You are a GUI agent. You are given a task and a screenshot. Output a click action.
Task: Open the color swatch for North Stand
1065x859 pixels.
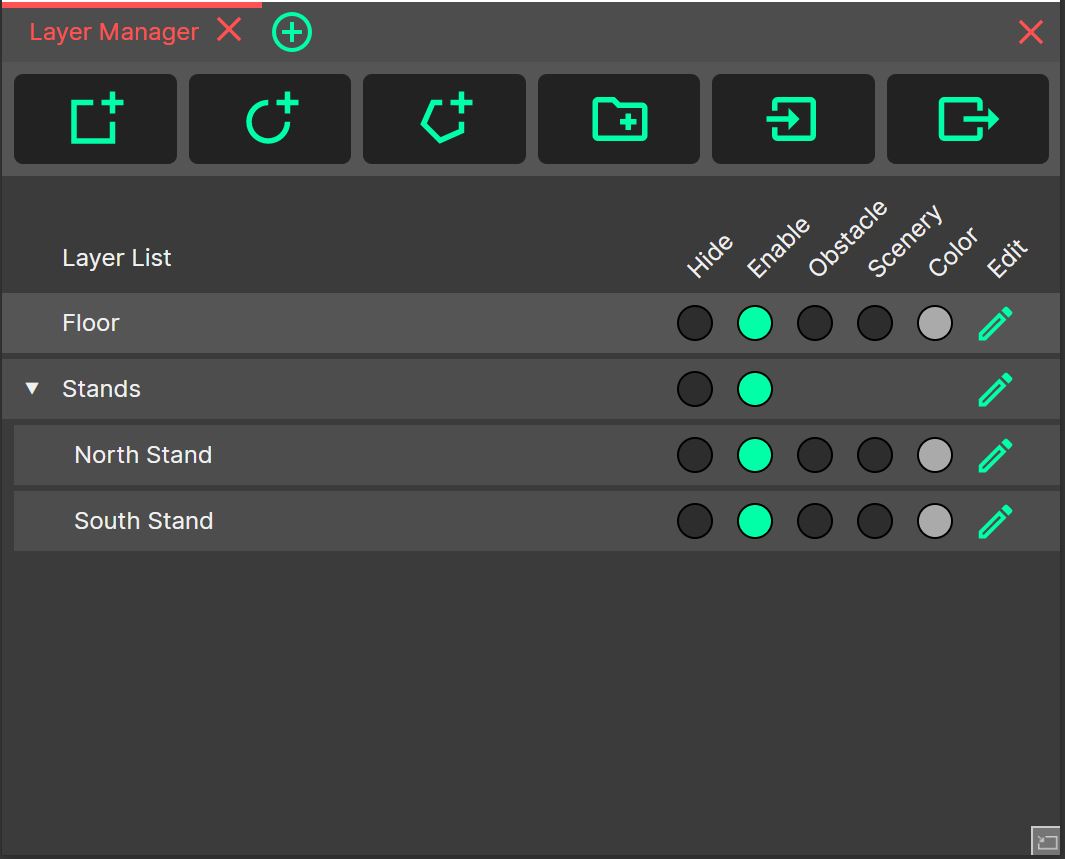(935, 455)
